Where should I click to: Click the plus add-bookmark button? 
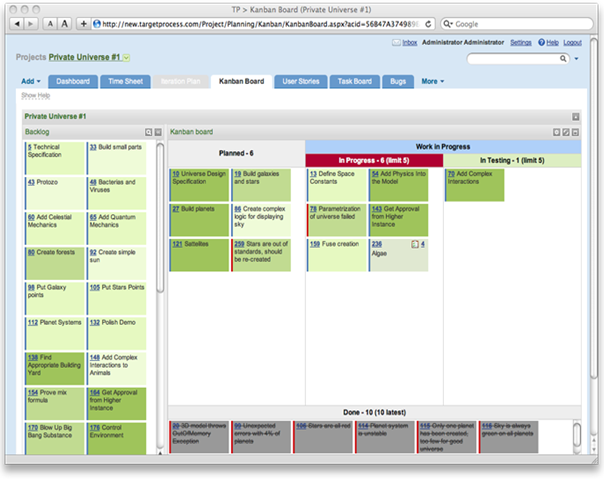[83, 24]
